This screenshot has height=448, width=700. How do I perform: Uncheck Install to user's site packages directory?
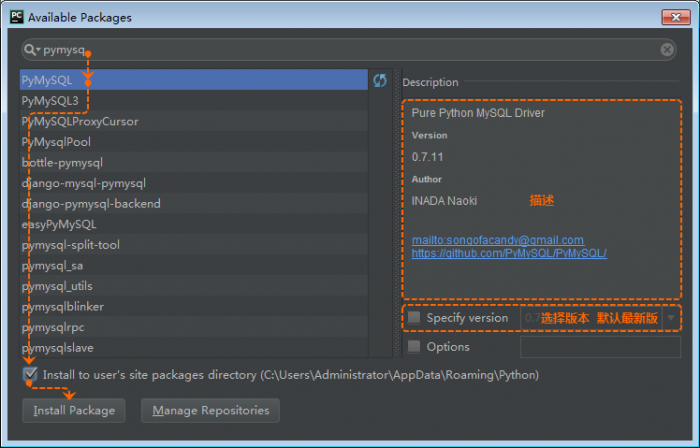31,375
